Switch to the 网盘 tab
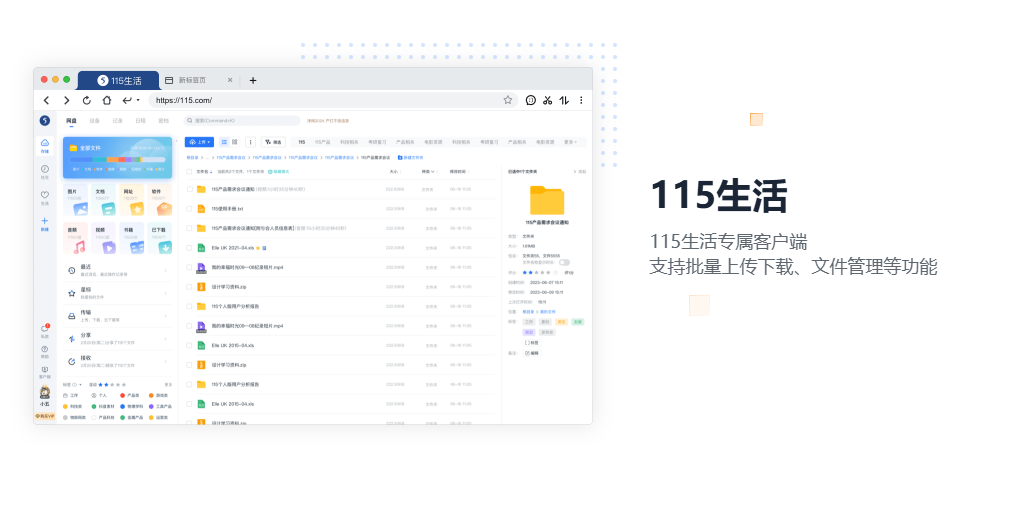The height and width of the screenshot is (516, 1014). [x=71, y=121]
